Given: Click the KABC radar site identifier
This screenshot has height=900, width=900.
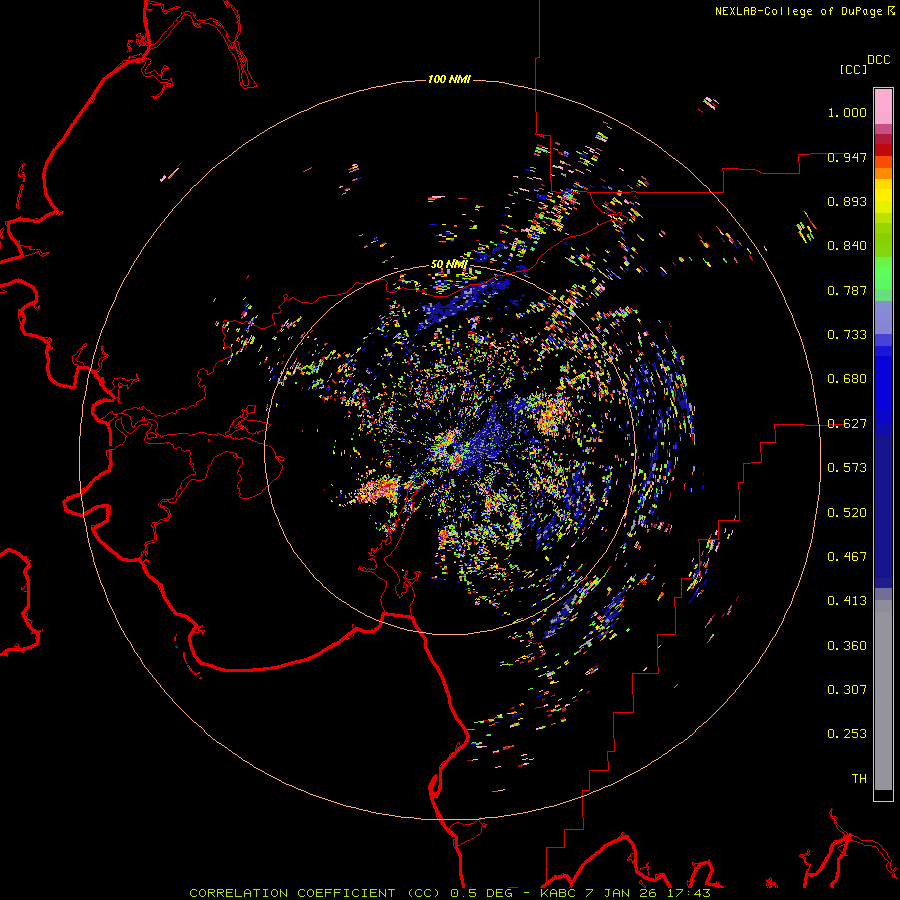Looking at the screenshot, I should click(x=557, y=893).
